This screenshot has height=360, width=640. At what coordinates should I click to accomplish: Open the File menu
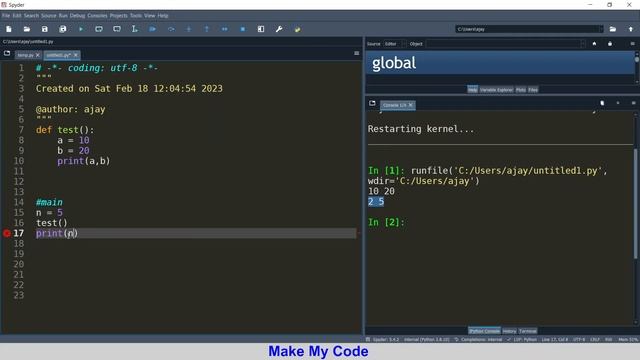(x=6, y=16)
